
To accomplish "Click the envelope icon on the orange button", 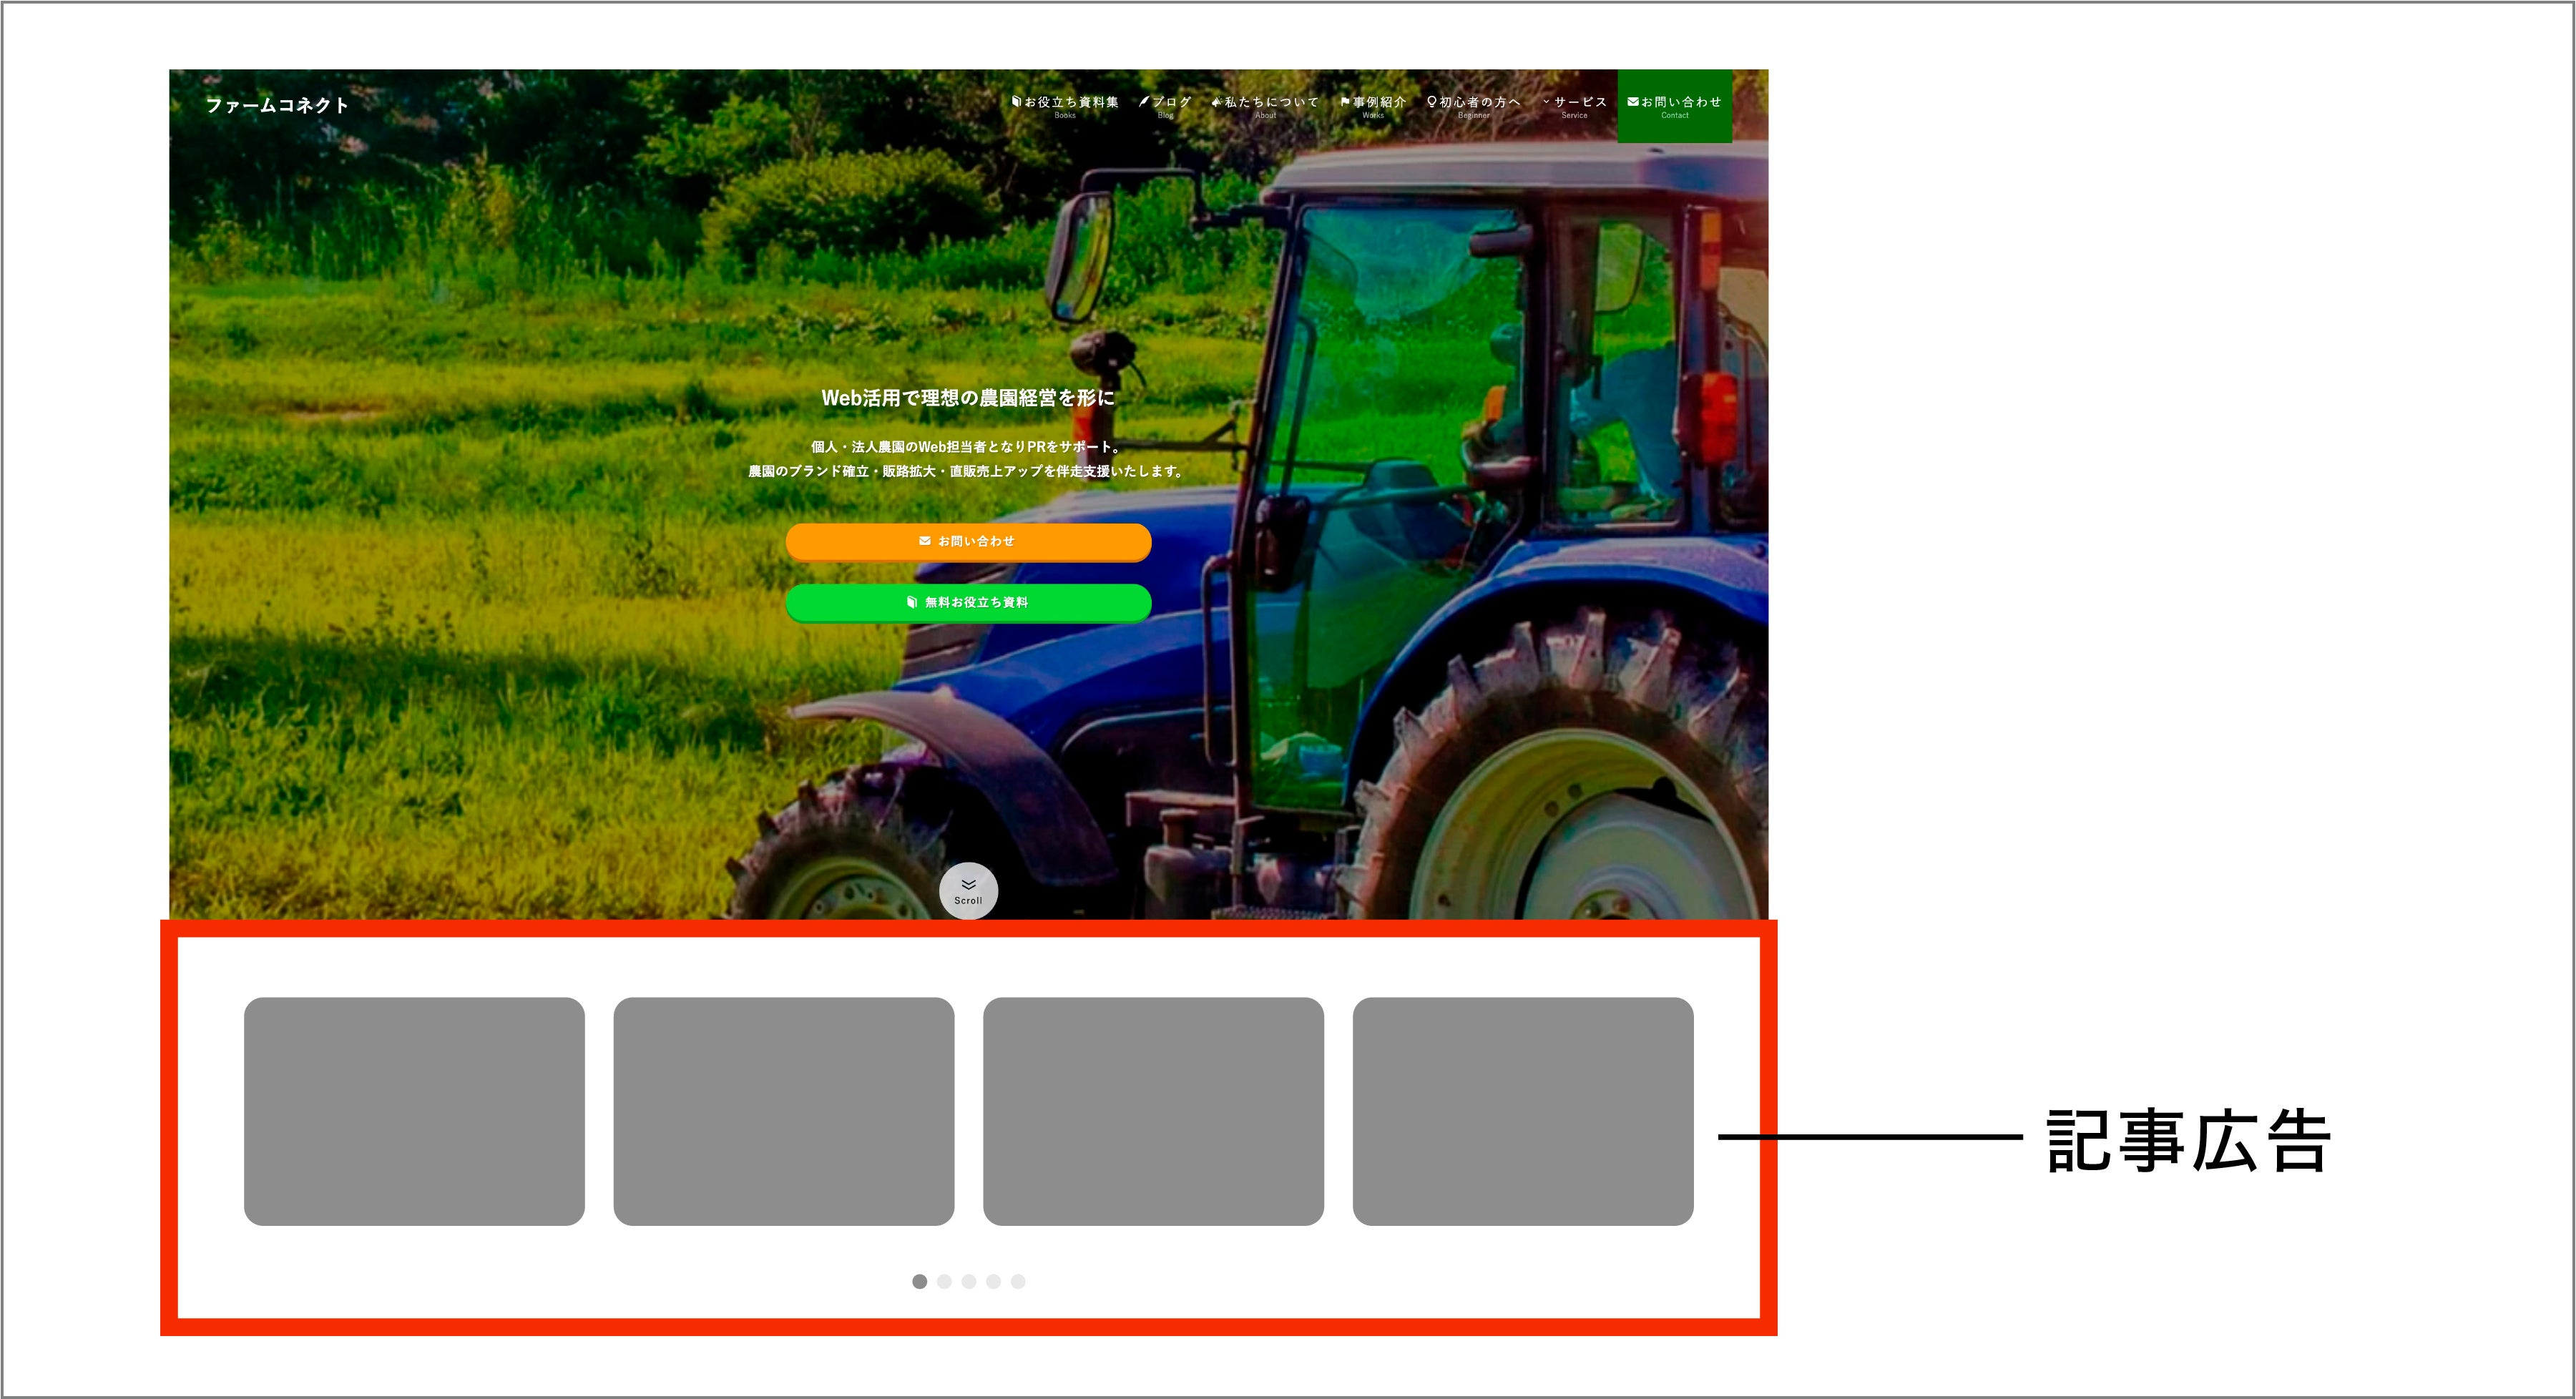I will pyautogui.click(x=924, y=541).
